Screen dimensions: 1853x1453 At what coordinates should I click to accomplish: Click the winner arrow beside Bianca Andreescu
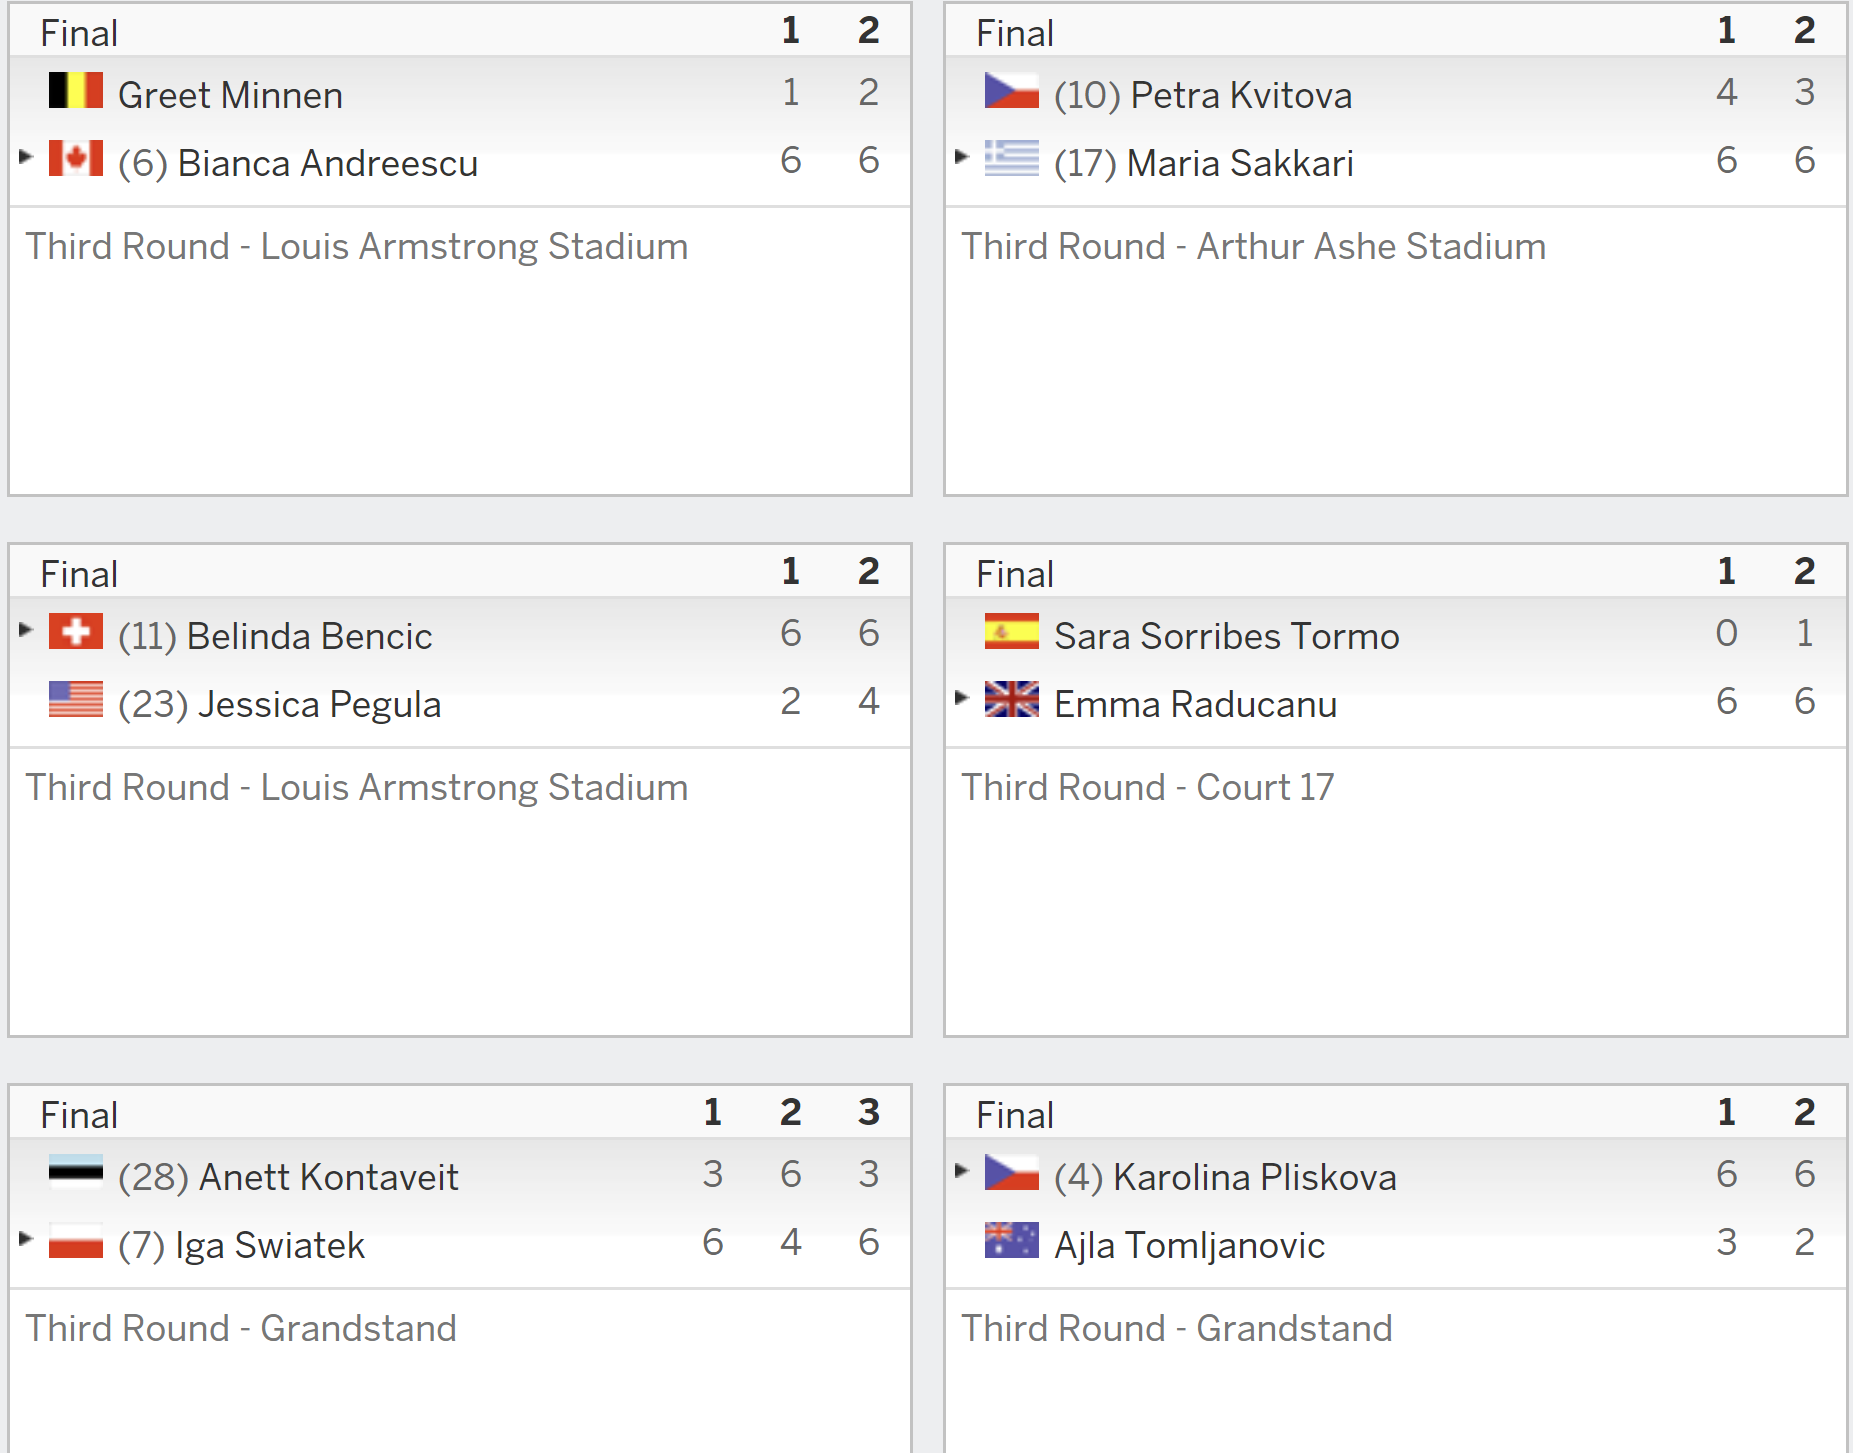coord(26,156)
